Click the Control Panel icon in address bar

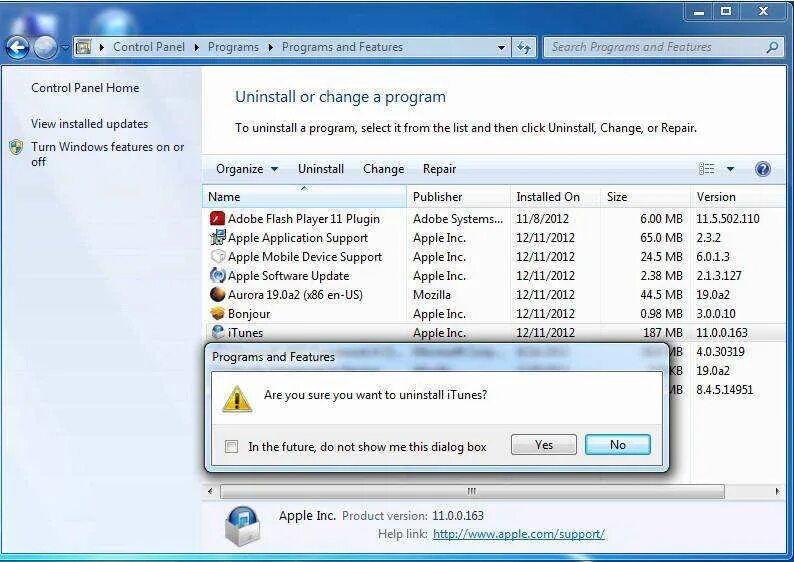[x=84, y=47]
